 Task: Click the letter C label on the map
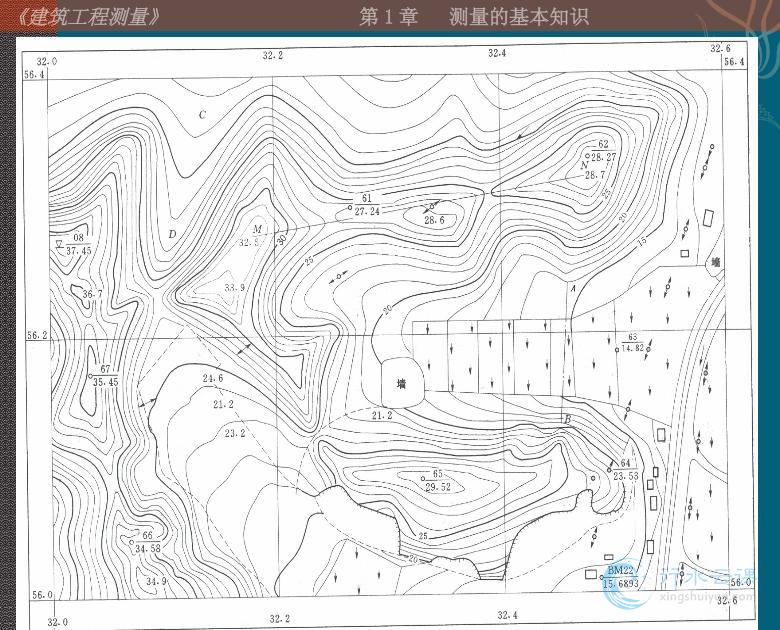[x=202, y=115]
